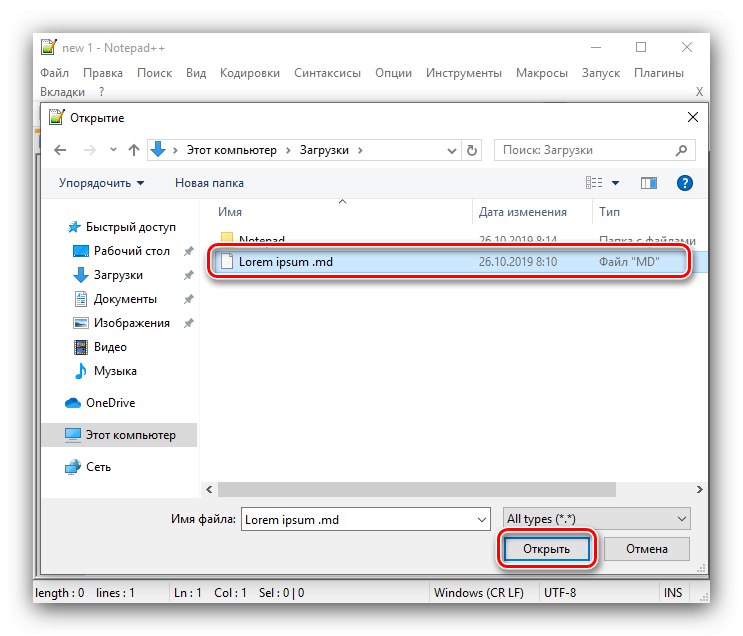Toggle INS mode in status bar

tap(673, 593)
